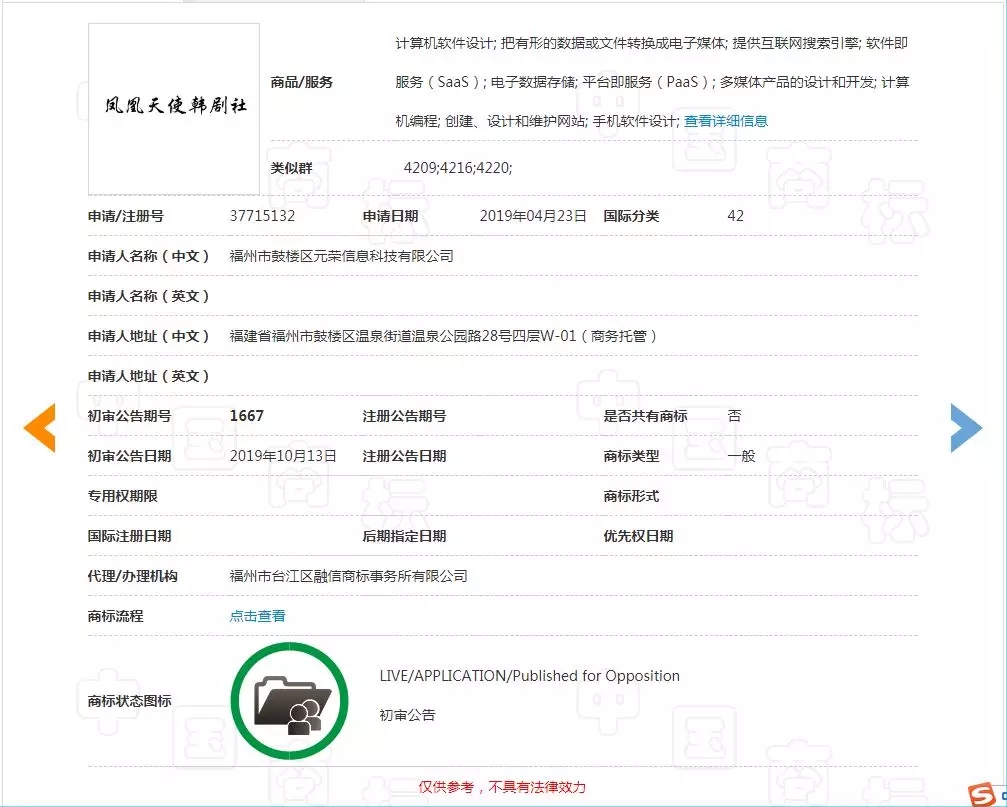The image size is (1007, 807).
Task: Click the 是否共有商标 label
Action: 645,416
